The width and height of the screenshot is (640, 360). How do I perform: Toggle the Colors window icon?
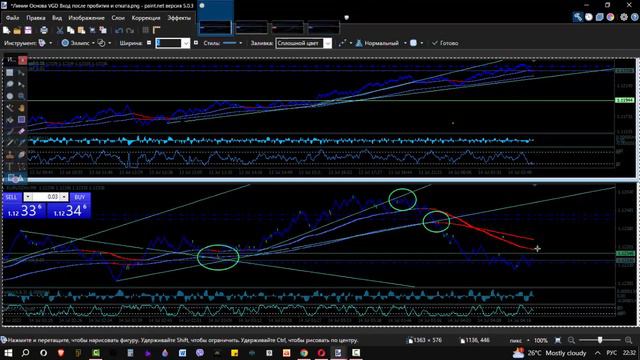point(611,17)
